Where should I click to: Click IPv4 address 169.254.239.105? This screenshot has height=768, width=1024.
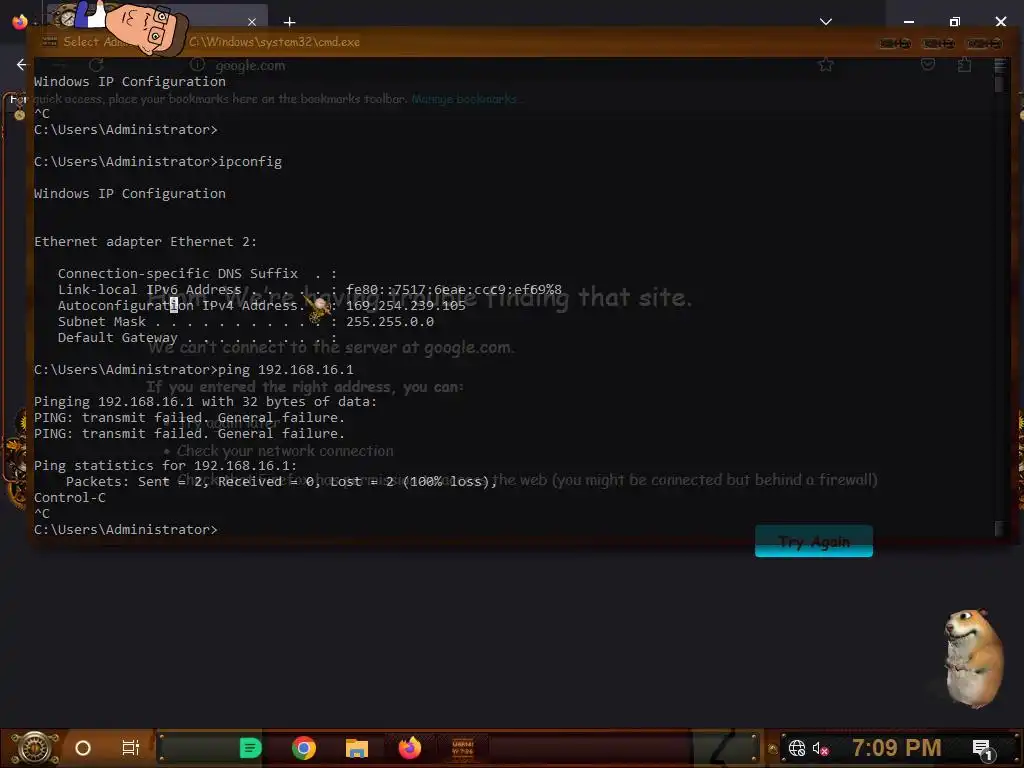point(406,305)
